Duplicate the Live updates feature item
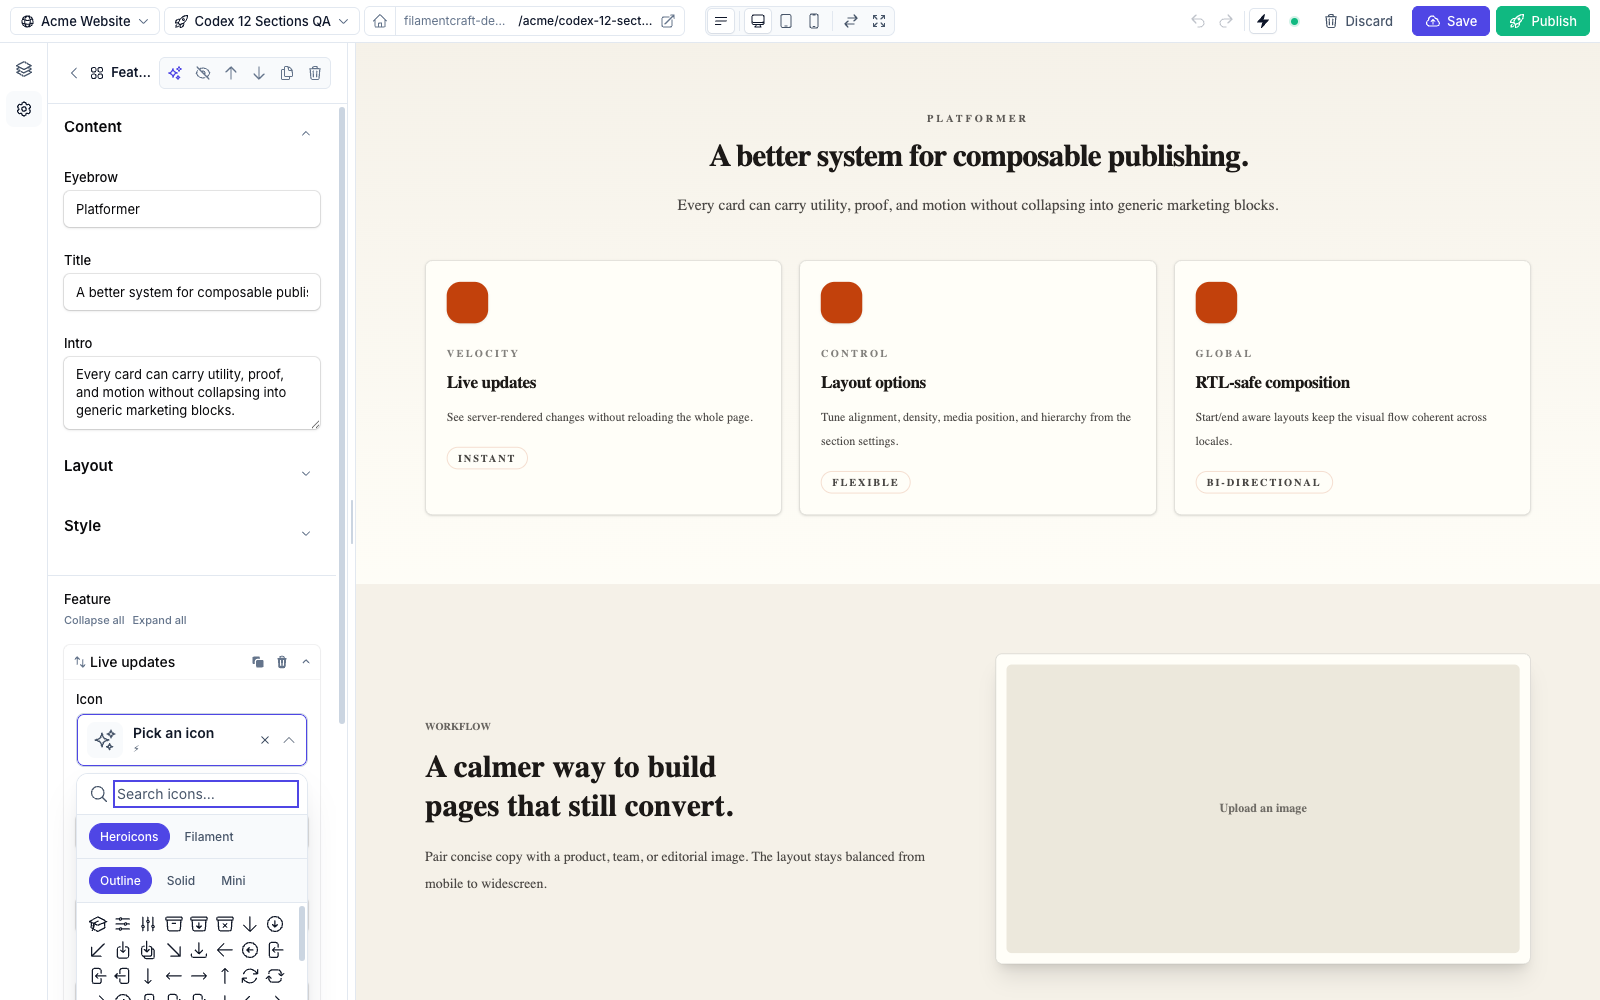The height and width of the screenshot is (1000, 1600). click(x=258, y=662)
